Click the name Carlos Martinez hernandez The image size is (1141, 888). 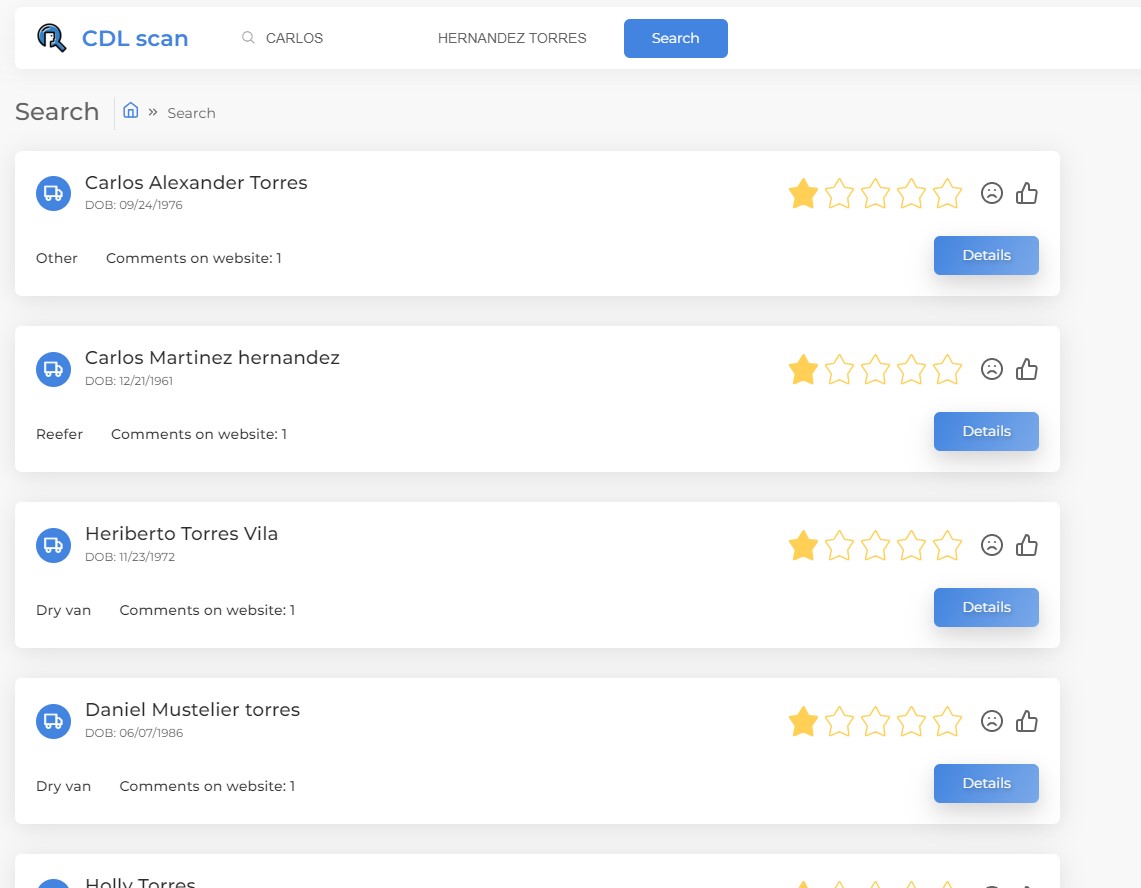tap(212, 357)
